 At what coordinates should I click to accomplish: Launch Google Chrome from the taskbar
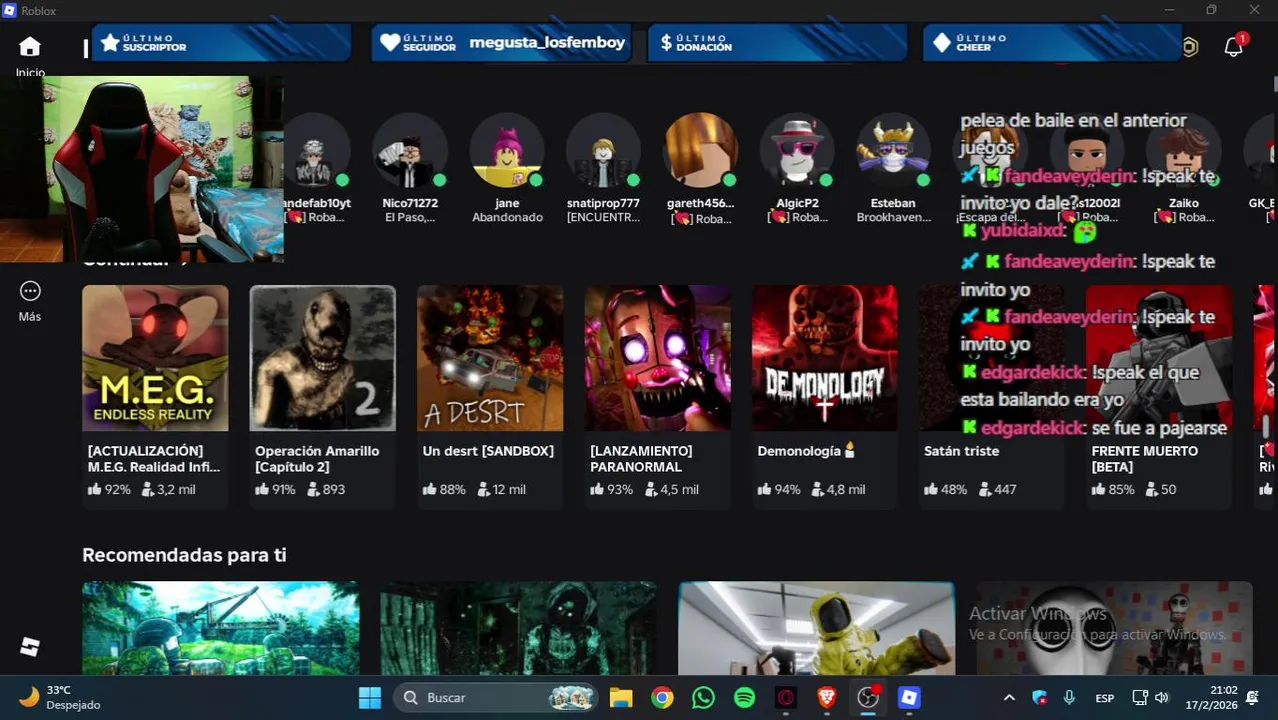pyautogui.click(x=662, y=697)
